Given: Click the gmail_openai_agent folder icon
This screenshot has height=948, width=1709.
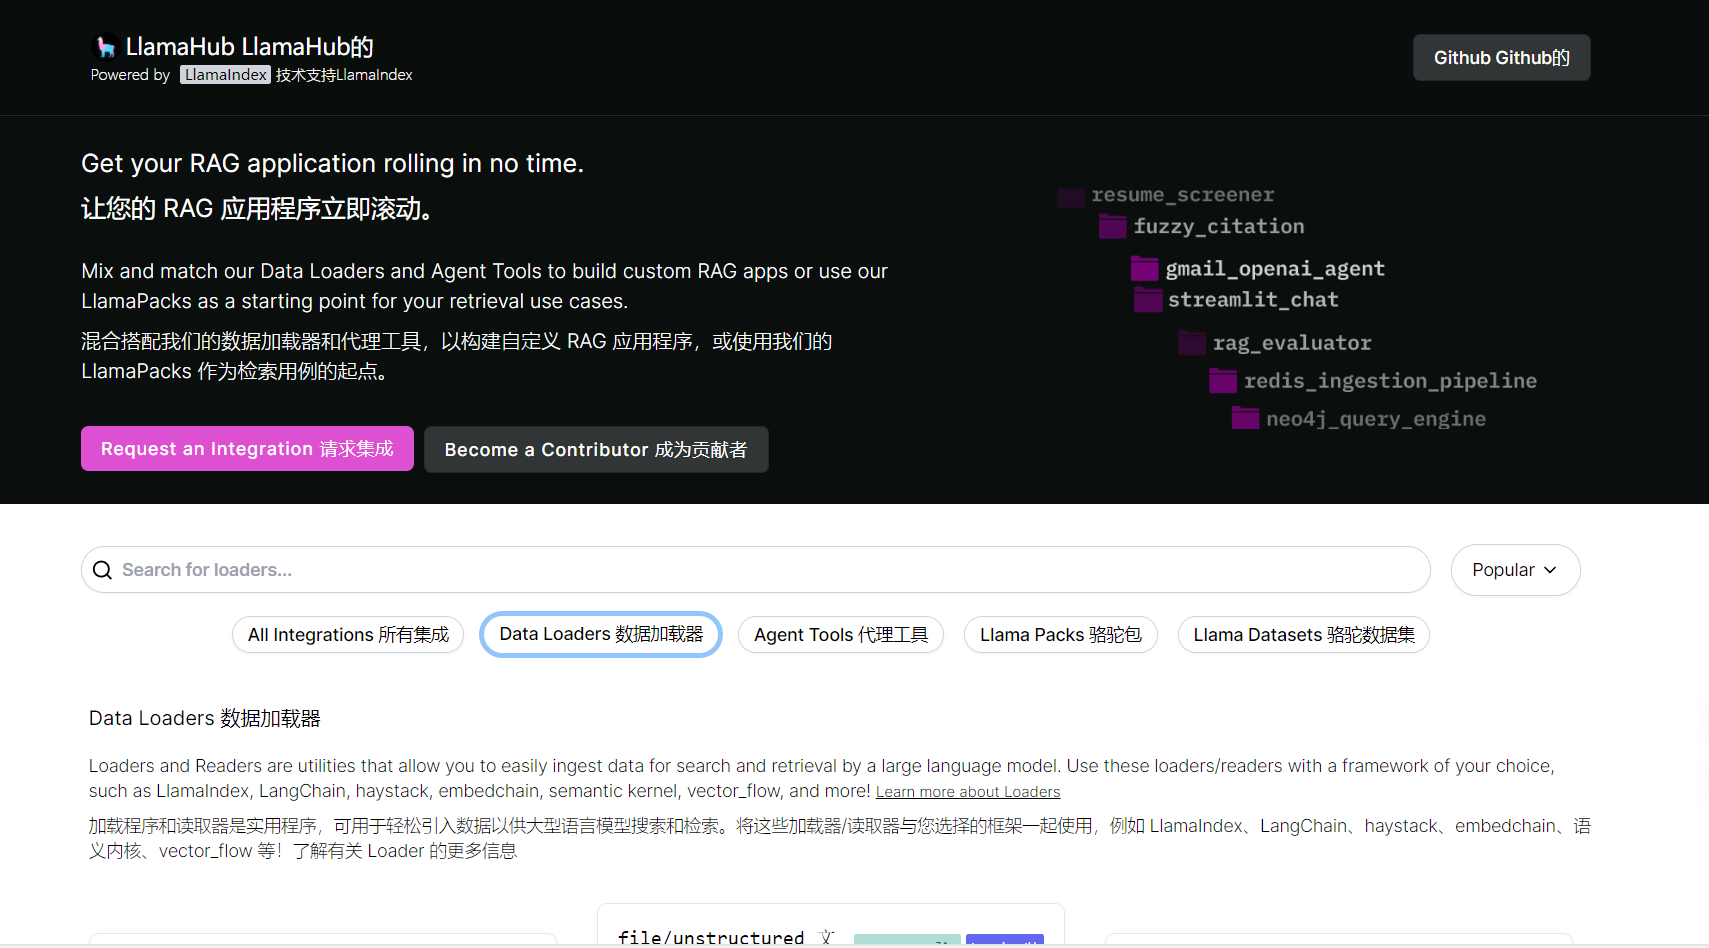Looking at the screenshot, I should [1145, 269].
